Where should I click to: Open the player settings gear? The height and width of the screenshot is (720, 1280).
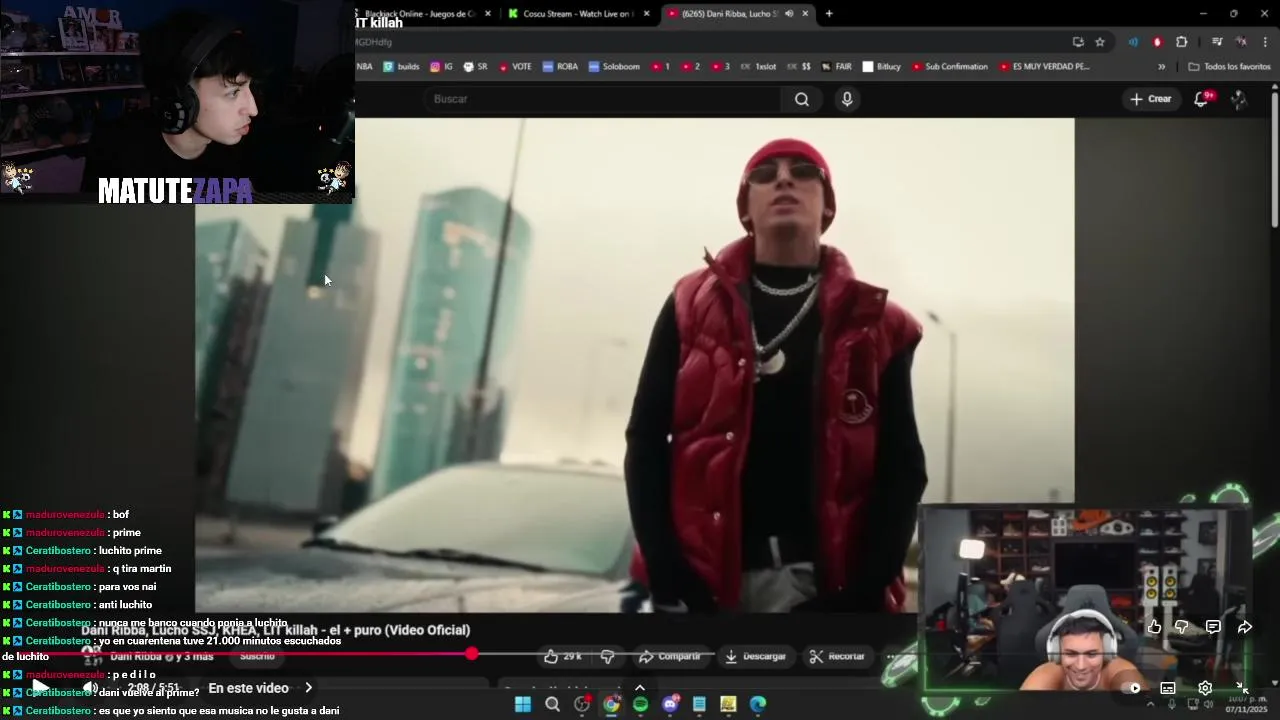pyautogui.click(x=1205, y=688)
